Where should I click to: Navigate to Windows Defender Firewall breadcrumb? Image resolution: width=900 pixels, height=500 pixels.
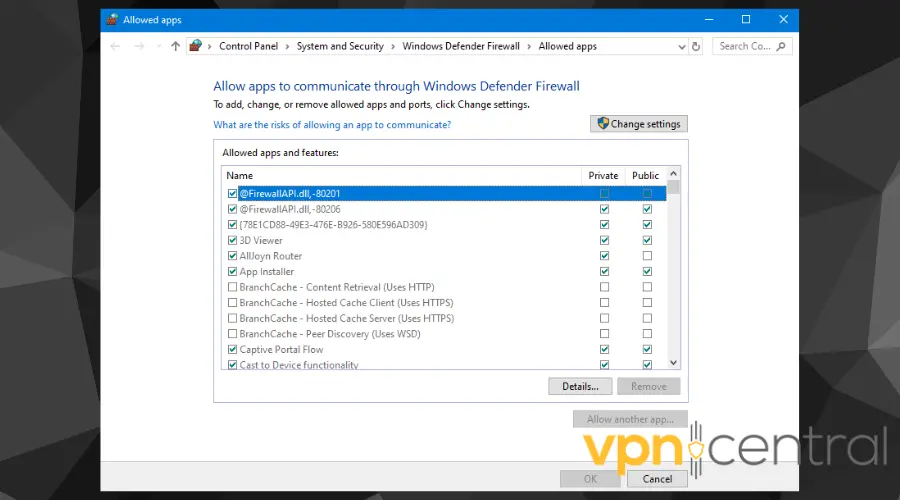(x=460, y=46)
